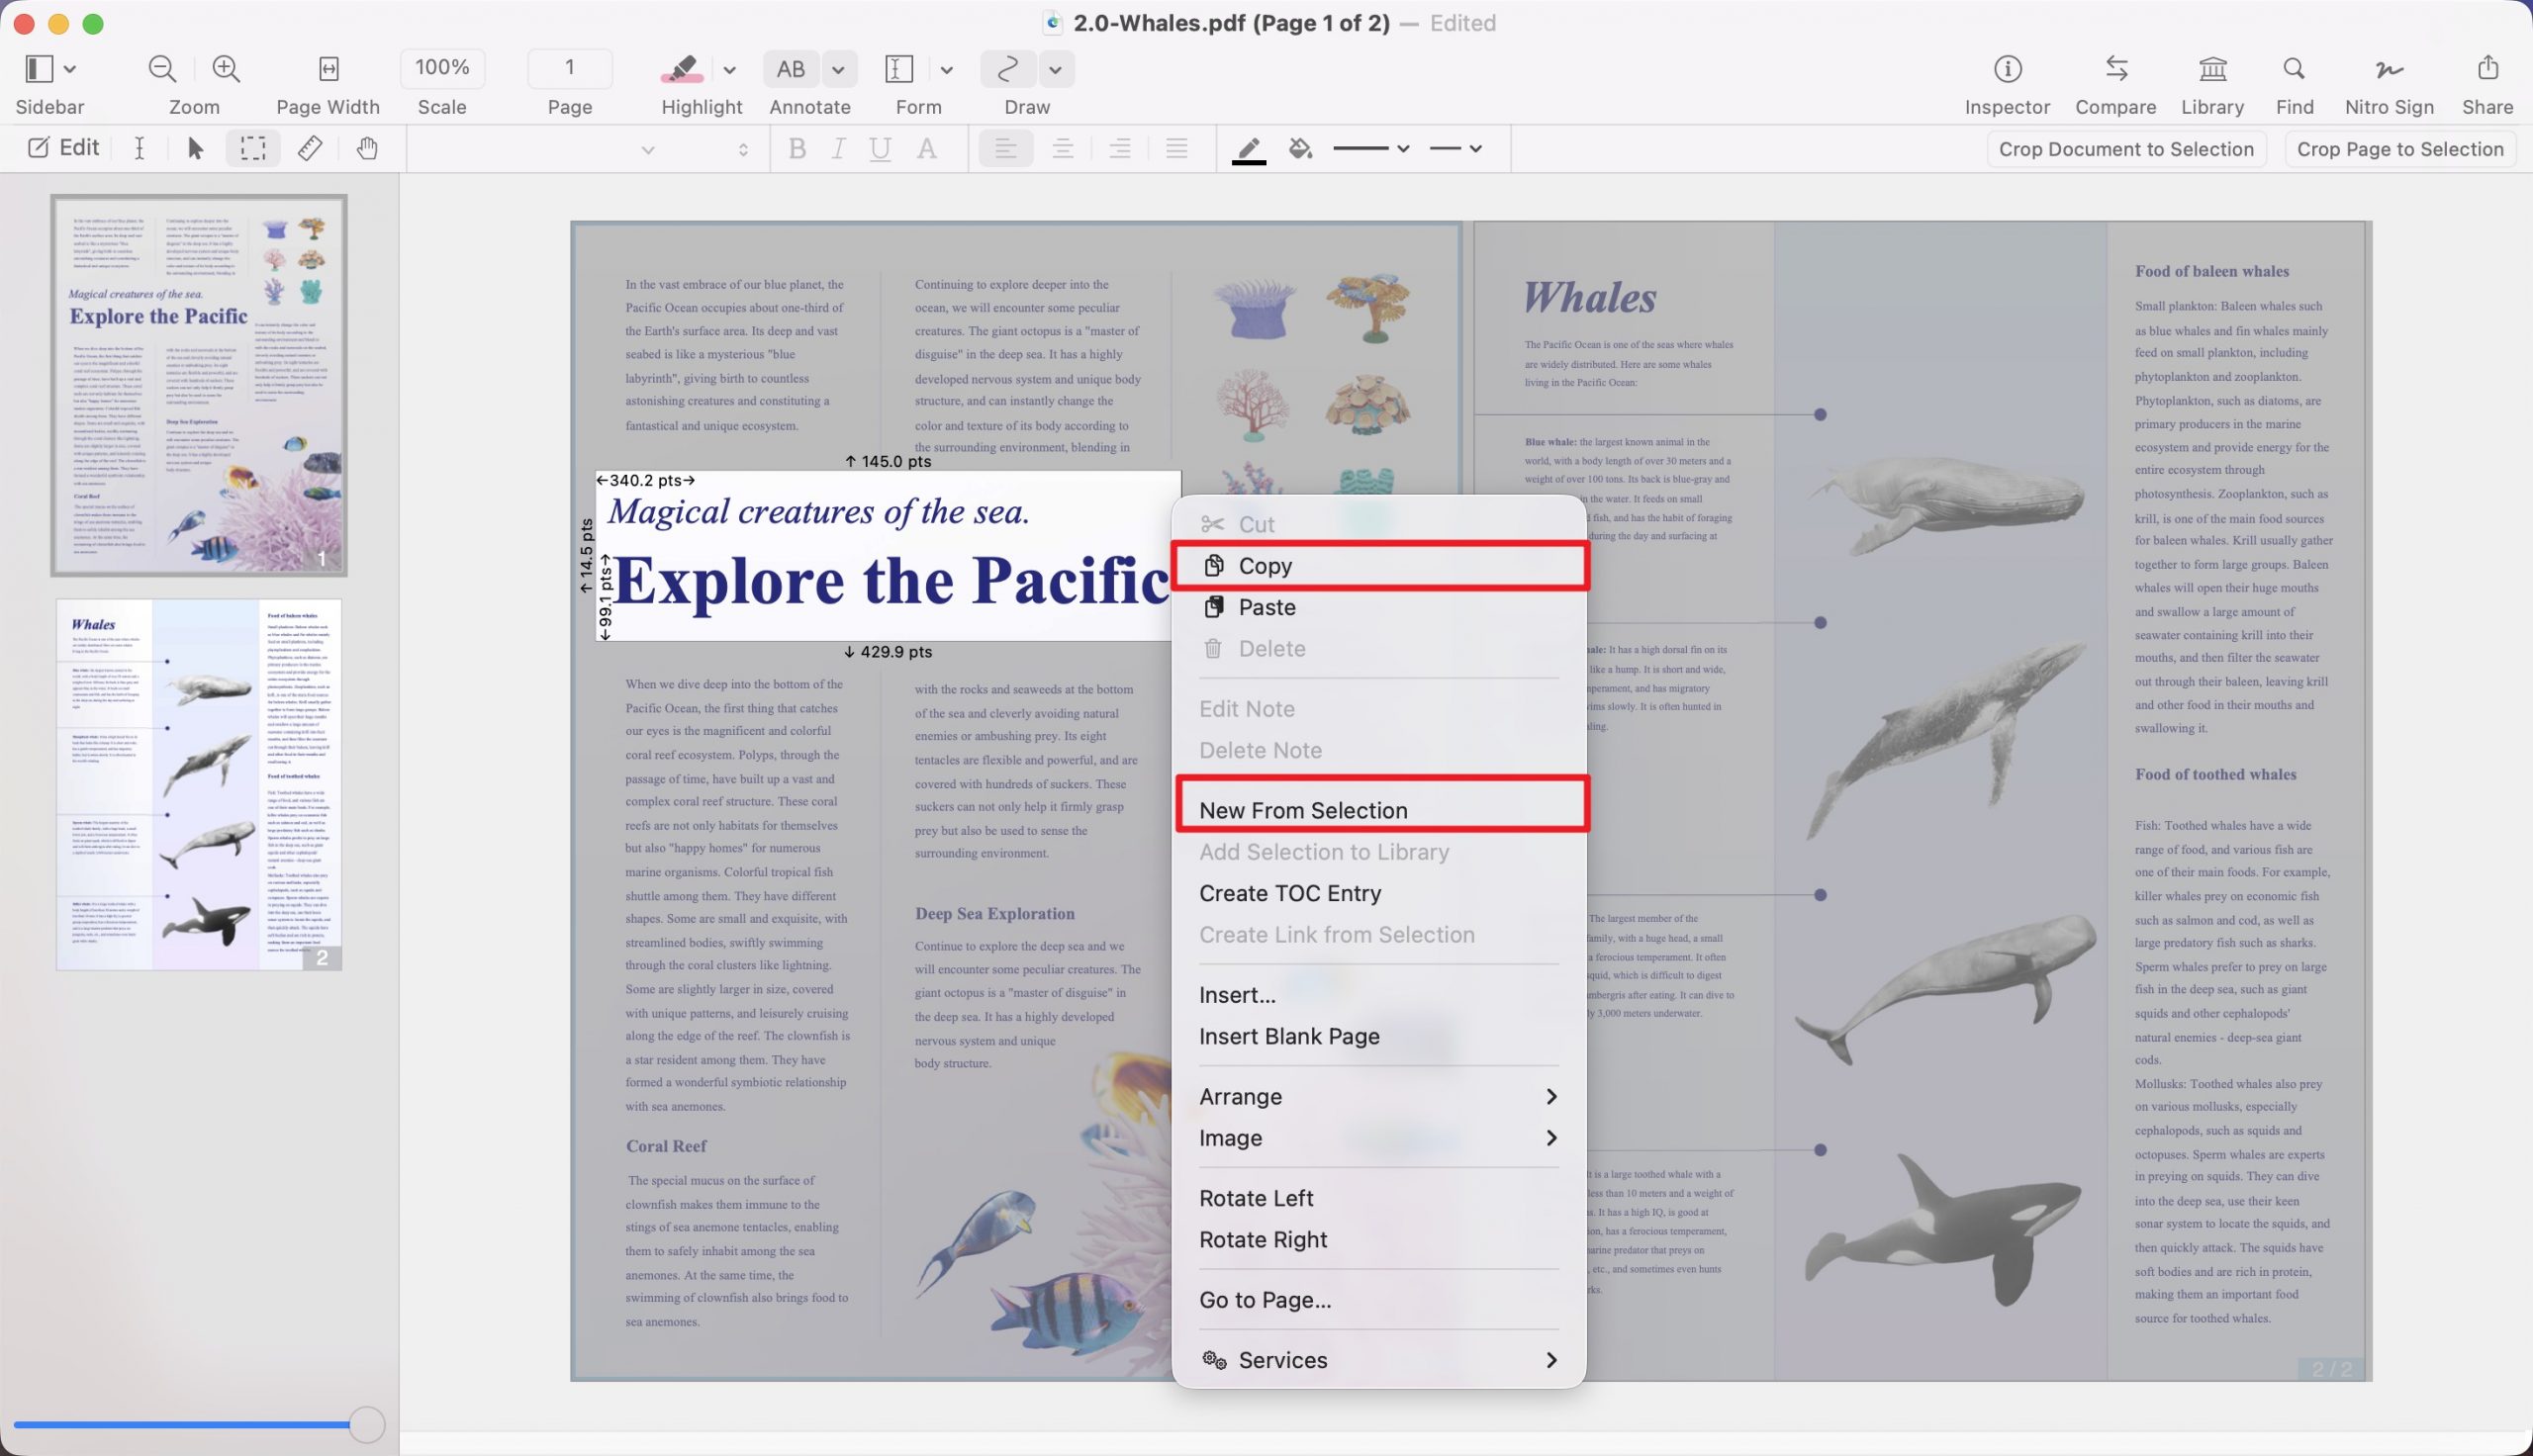Image resolution: width=2533 pixels, height=1456 pixels.
Task: Open the Inspector panel
Action: point(2007,69)
